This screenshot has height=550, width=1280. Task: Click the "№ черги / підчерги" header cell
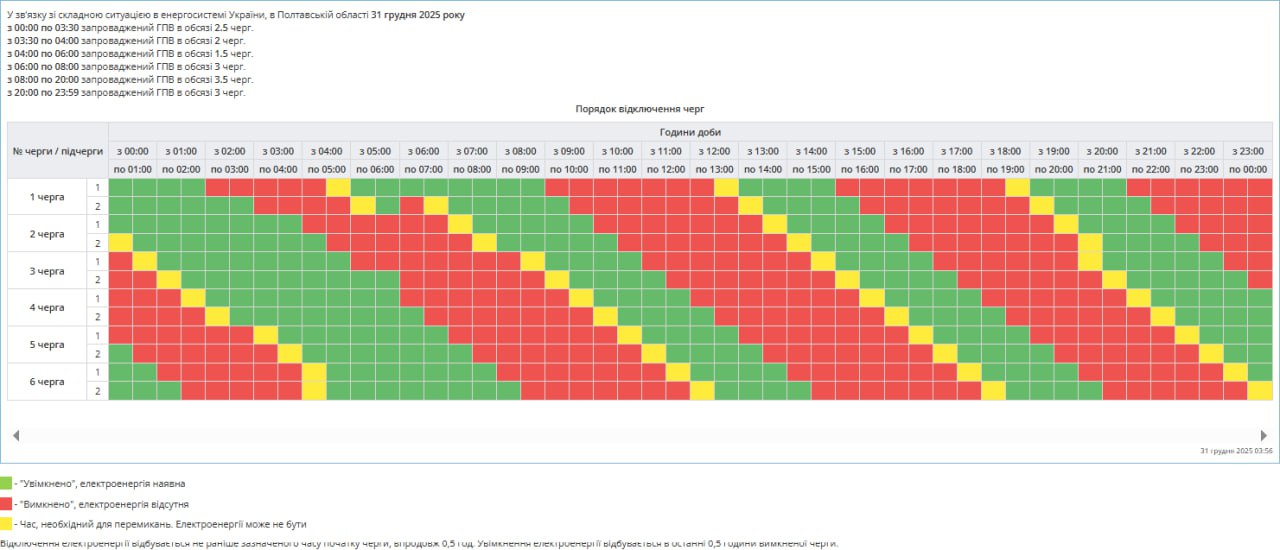58,151
